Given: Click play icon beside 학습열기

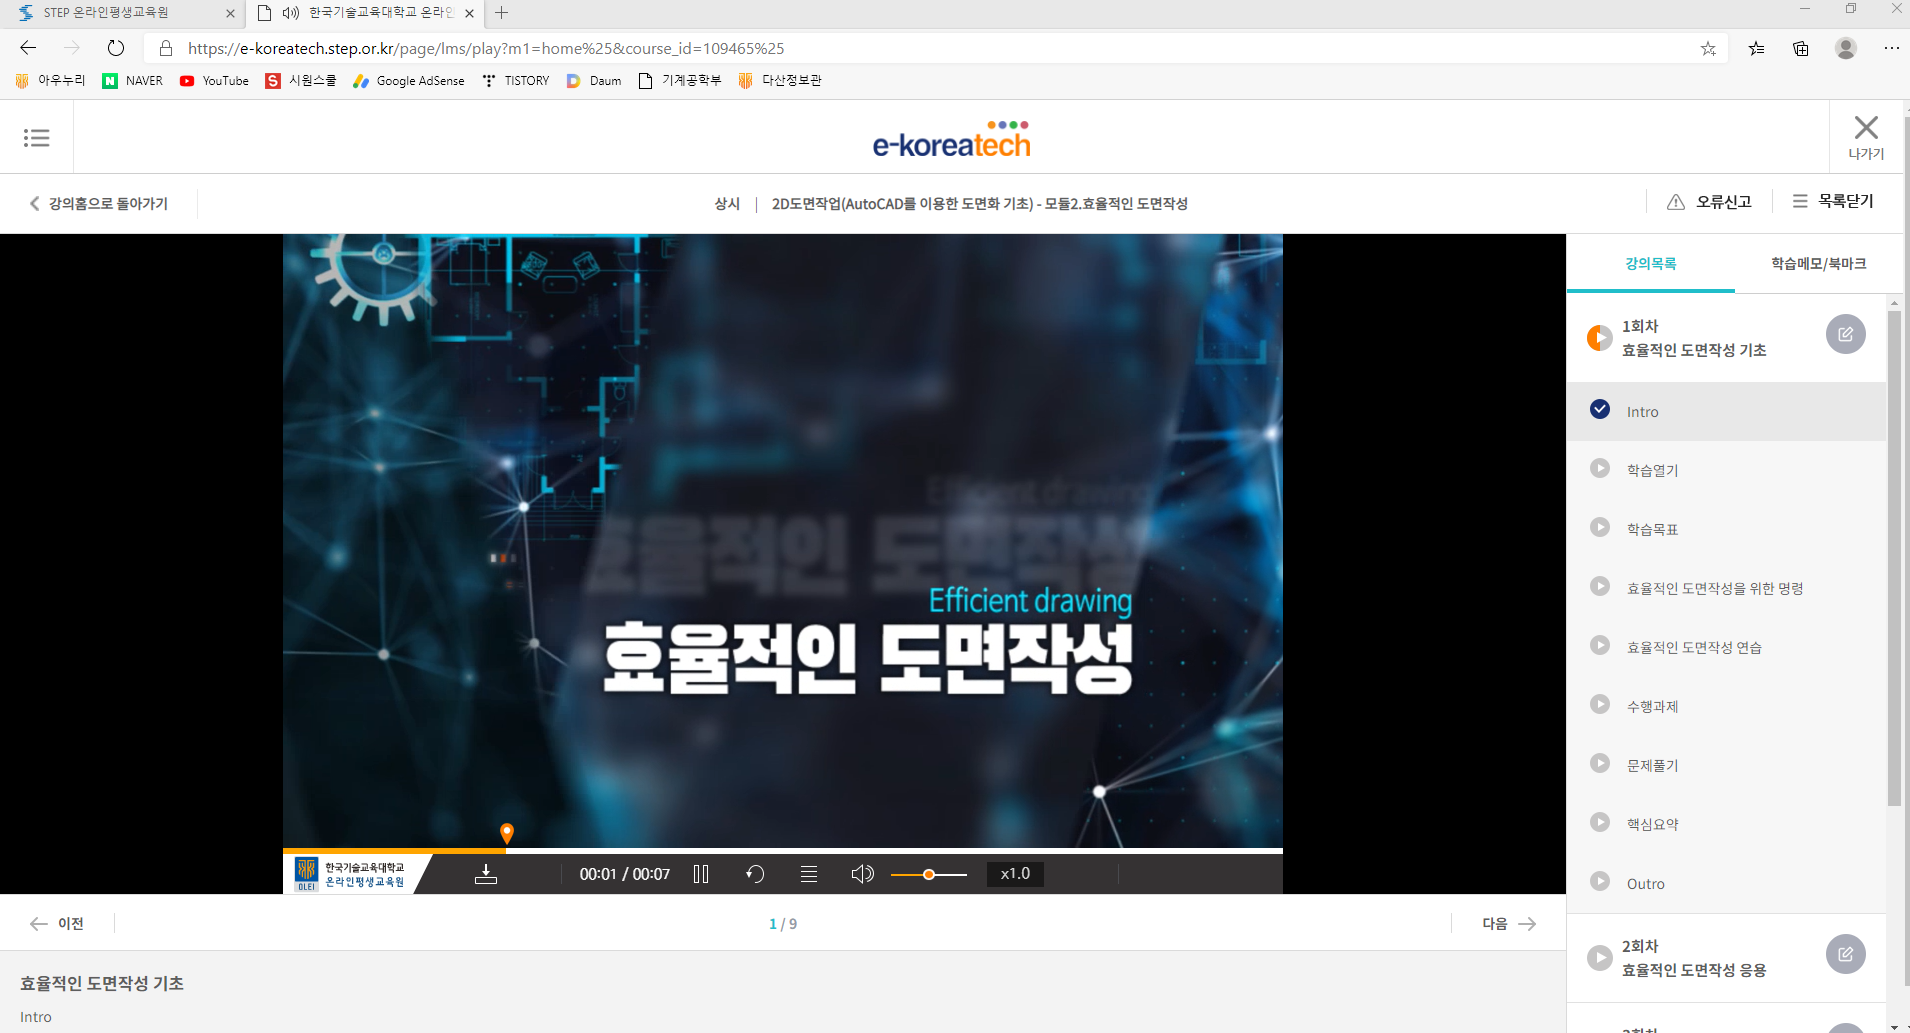Looking at the screenshot, I should click(1600, 468).
